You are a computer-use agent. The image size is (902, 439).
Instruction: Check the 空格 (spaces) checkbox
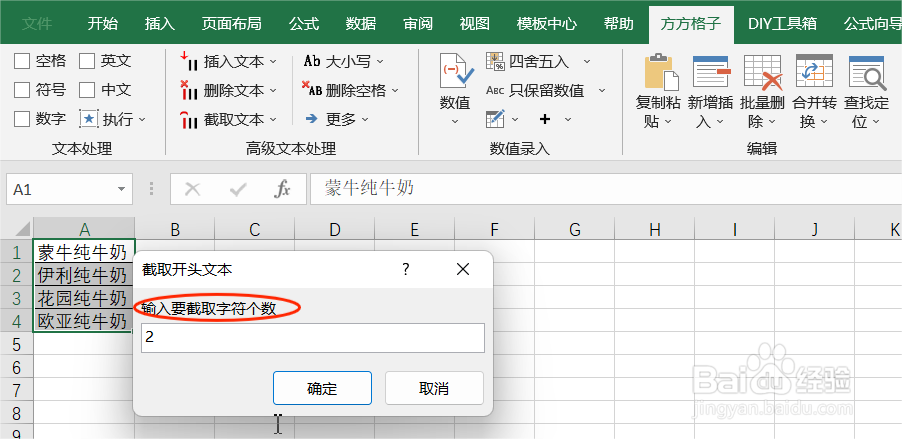[22, 61]
